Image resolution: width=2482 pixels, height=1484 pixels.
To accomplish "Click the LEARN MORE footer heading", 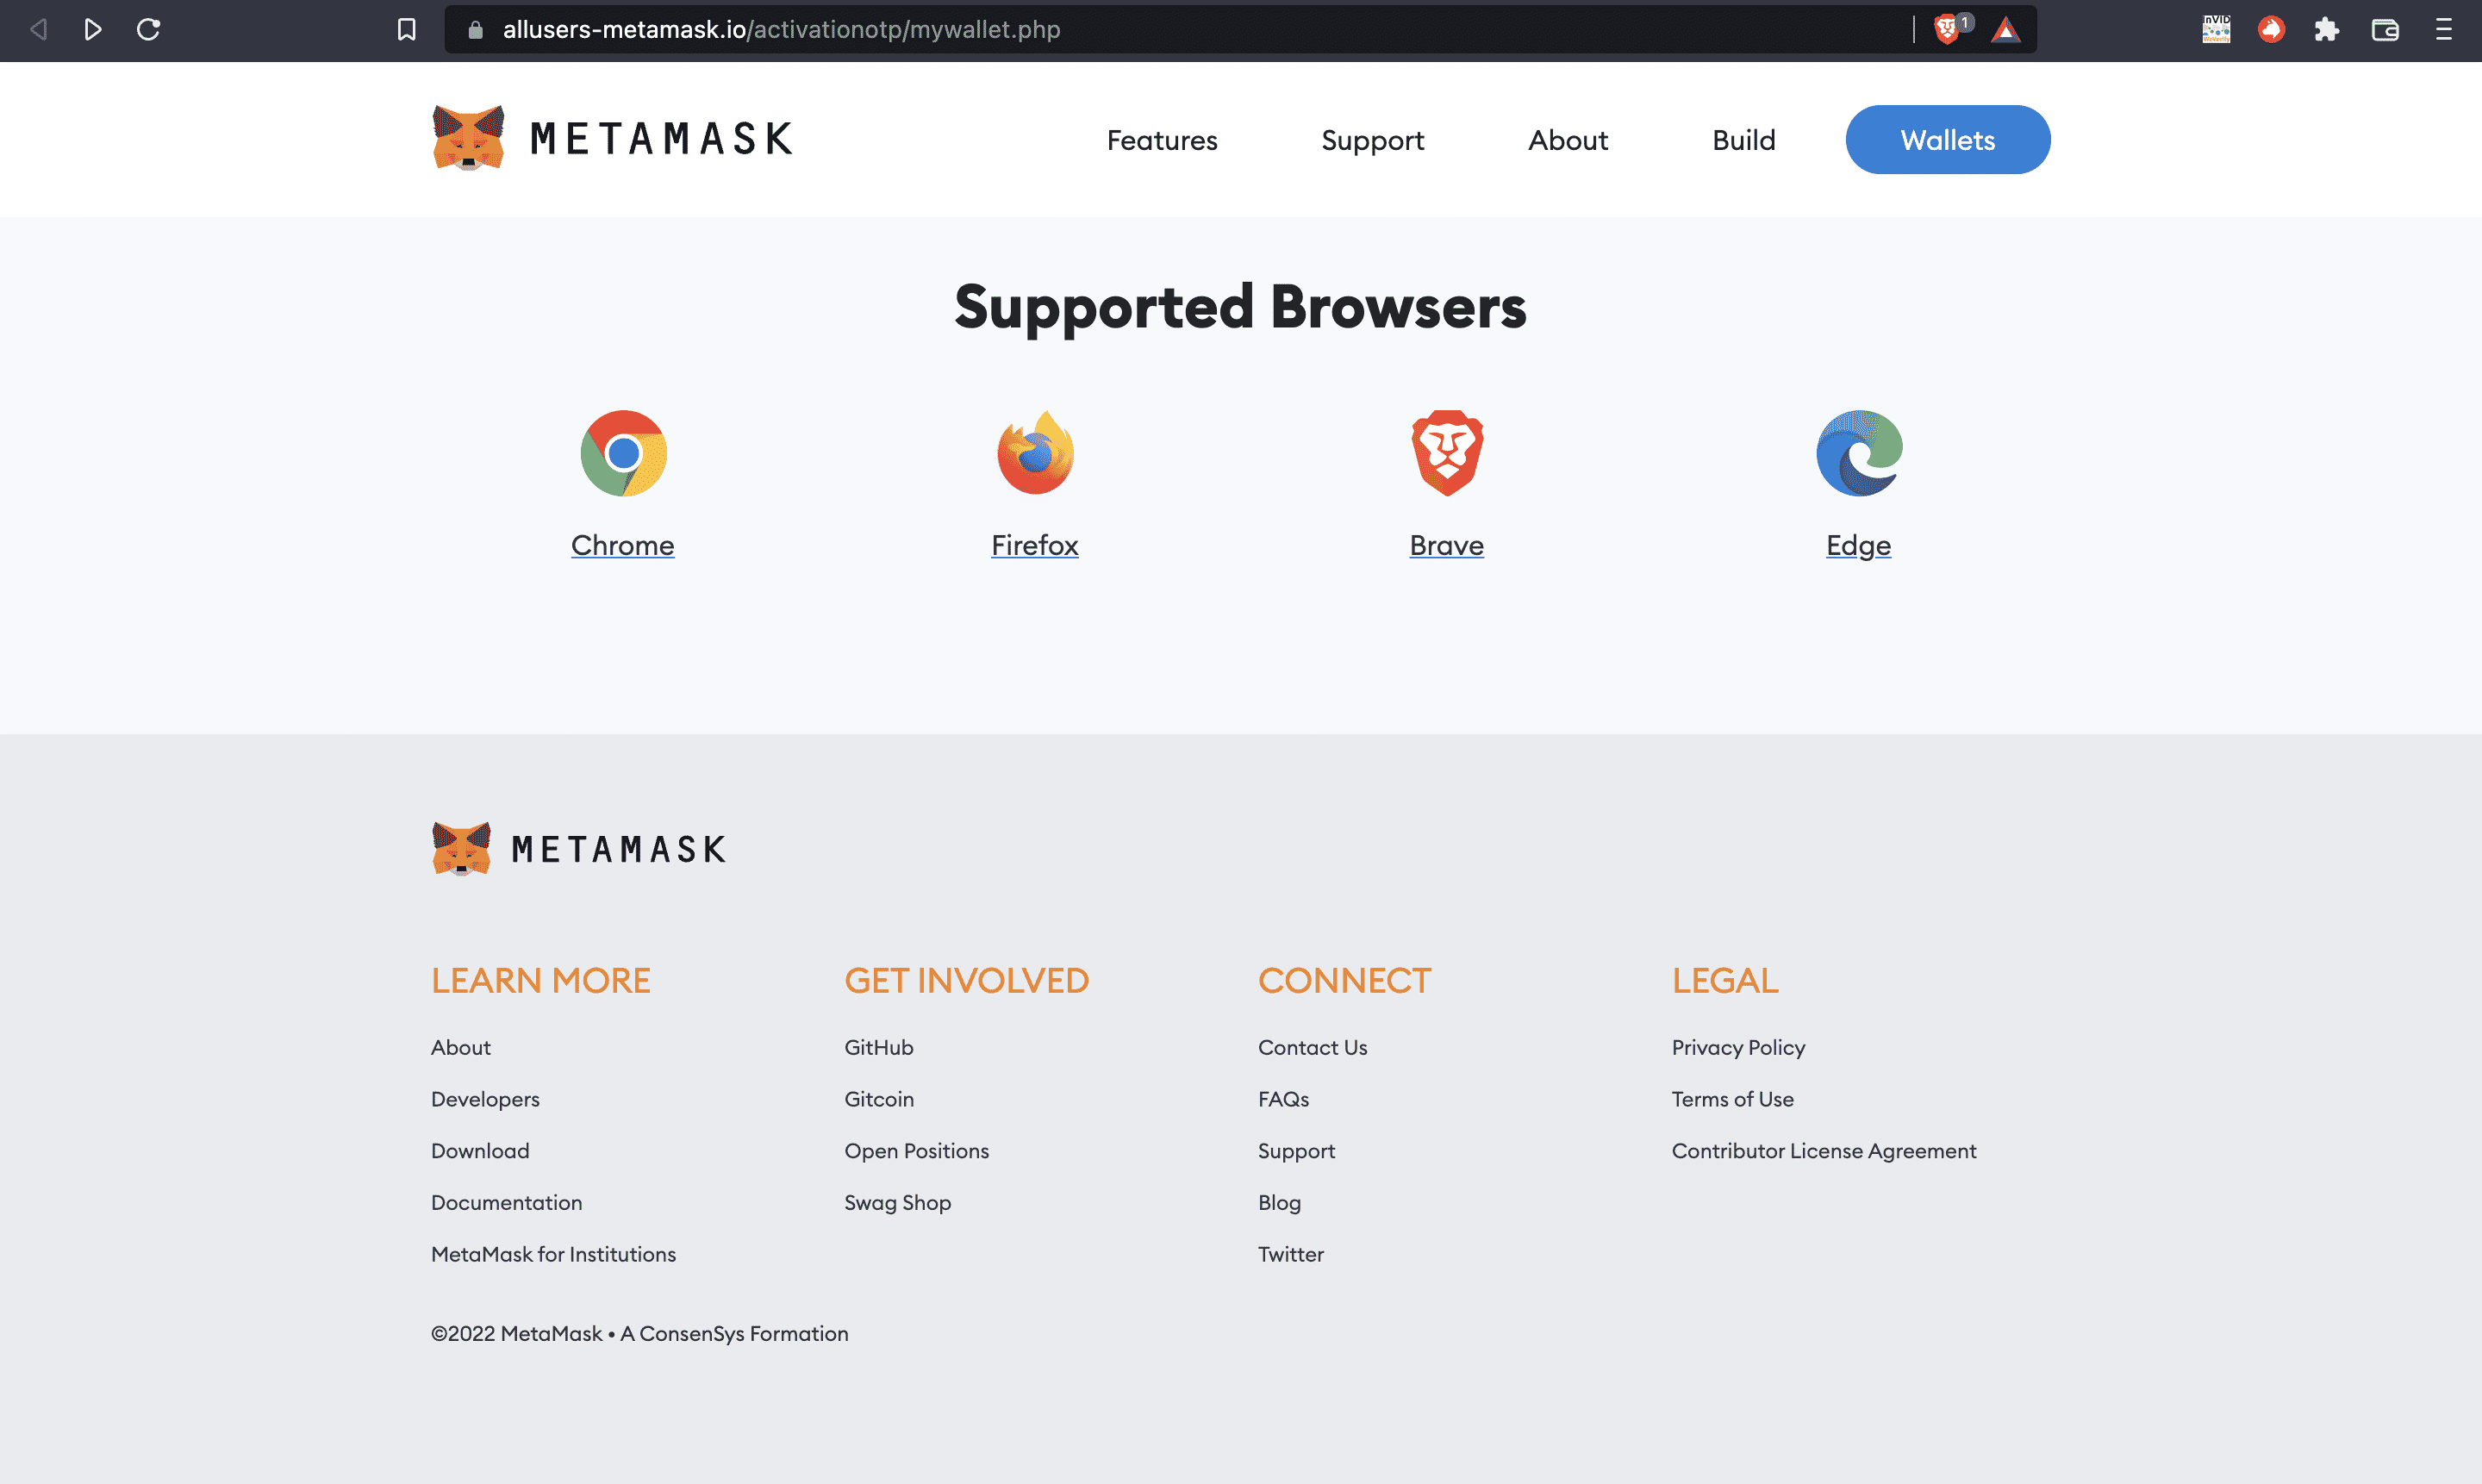I will tap(540, 980).
